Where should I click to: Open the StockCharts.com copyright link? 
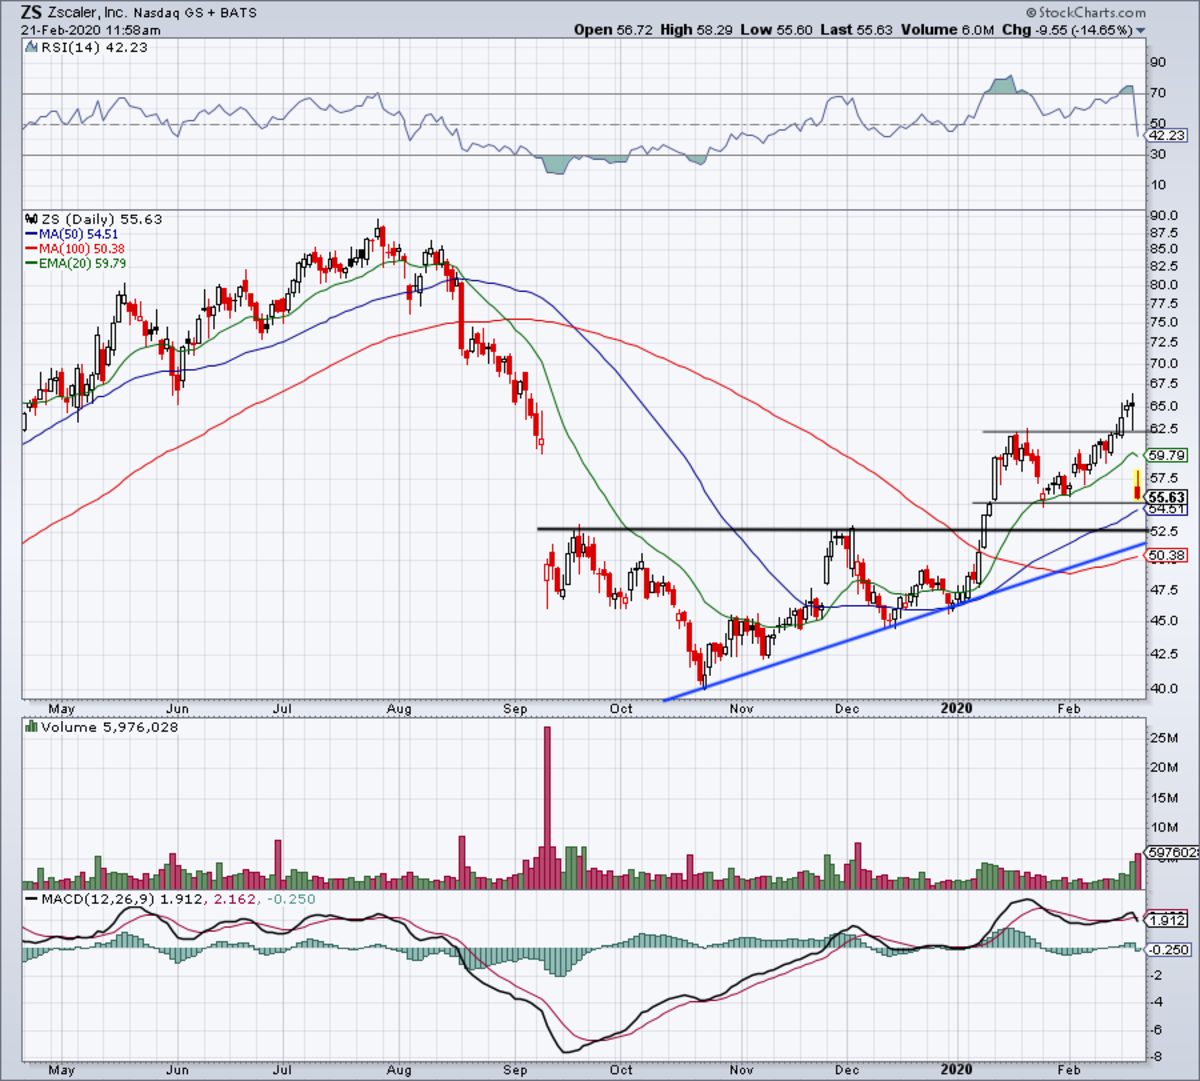1085,12
